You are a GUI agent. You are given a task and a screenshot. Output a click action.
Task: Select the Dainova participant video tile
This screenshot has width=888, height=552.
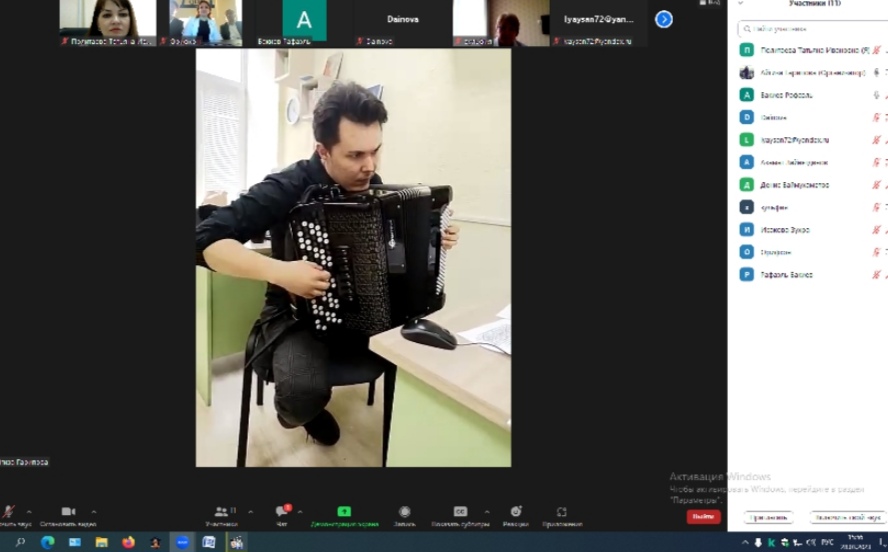tap(403, 22)
